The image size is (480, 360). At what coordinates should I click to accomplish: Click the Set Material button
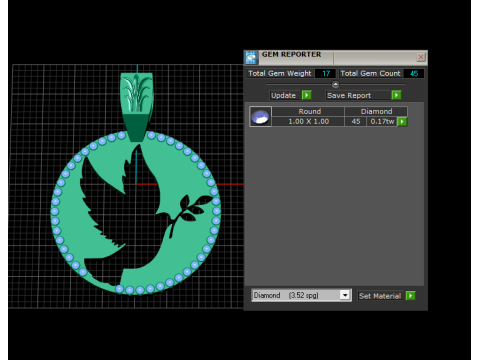click(380, 296)
